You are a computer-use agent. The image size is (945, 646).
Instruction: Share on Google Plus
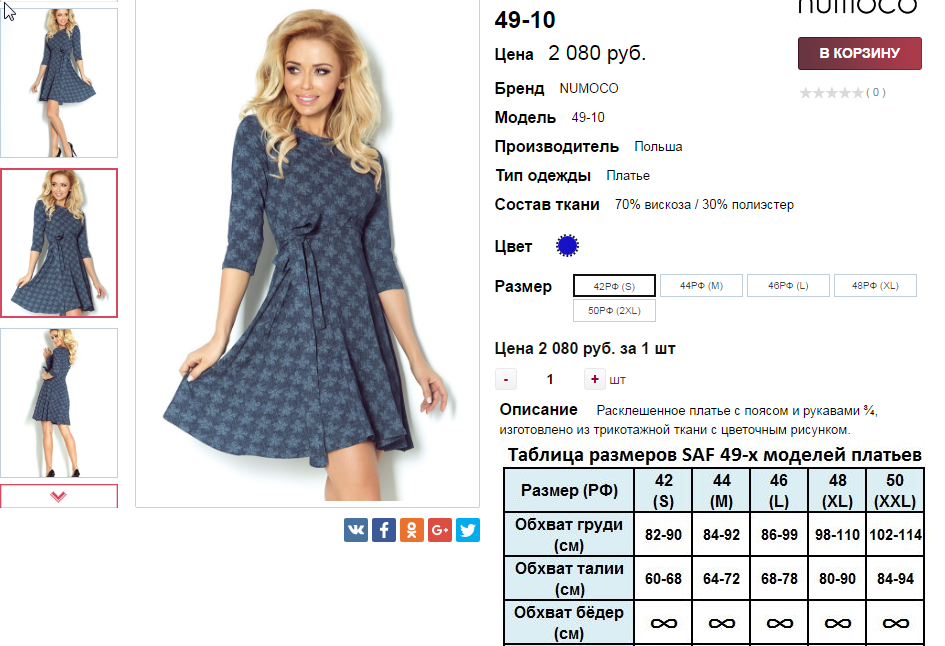[440, 530]
